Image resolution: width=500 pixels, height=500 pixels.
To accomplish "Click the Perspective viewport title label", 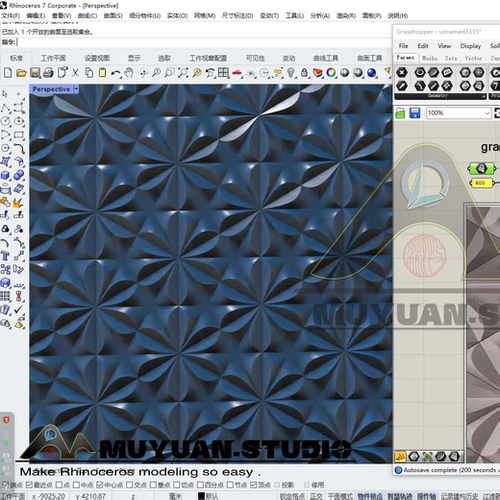I will click(x=51, y=89).
